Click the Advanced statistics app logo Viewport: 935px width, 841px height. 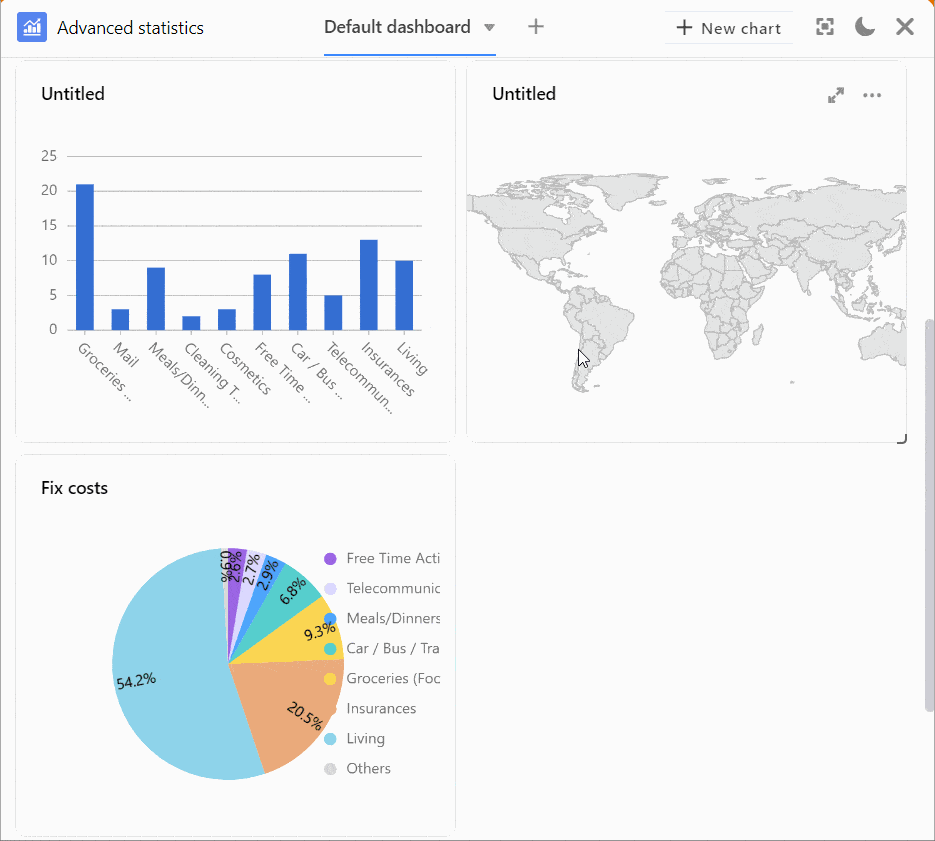(x=32, y=28)
